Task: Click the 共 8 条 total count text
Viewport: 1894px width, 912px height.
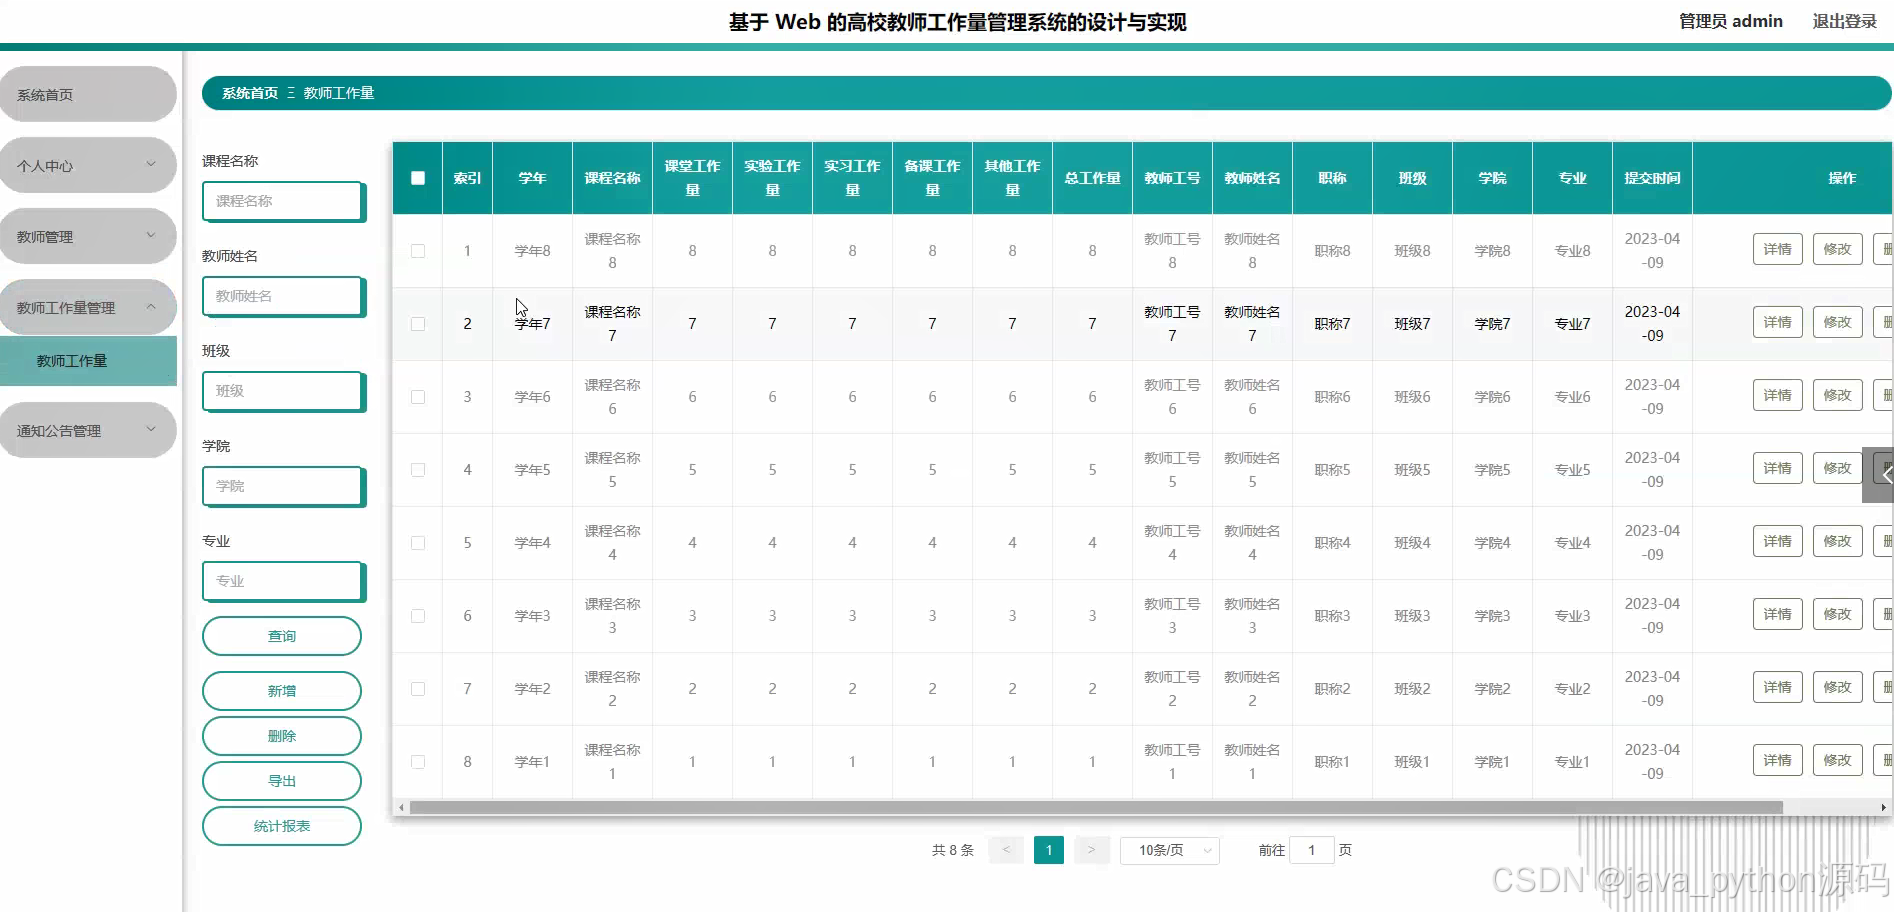Action: click(952, 850)
